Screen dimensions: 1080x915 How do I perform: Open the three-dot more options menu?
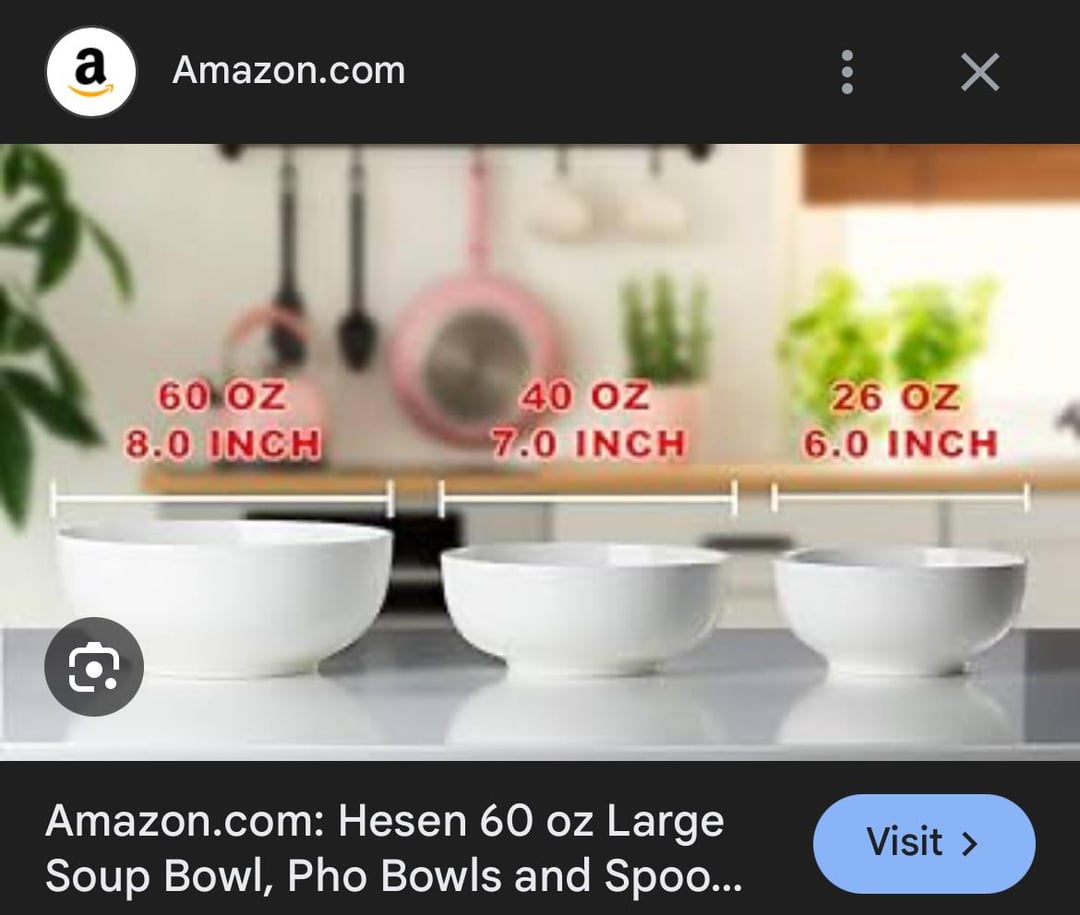point(847,72)
